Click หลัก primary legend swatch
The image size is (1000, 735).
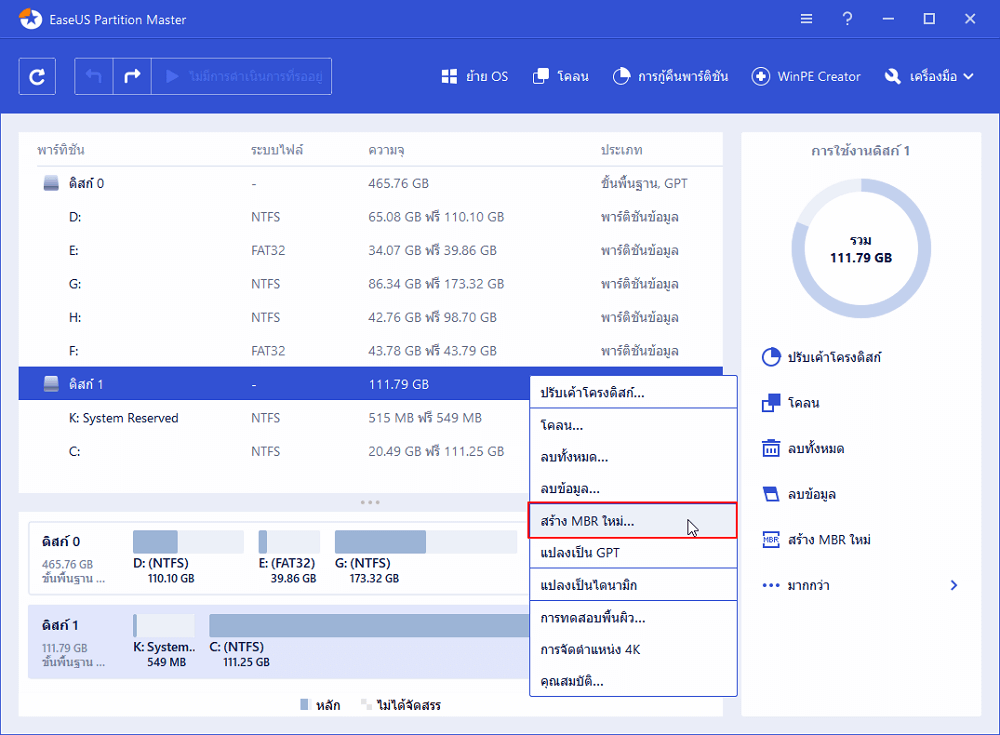(304, 704)
